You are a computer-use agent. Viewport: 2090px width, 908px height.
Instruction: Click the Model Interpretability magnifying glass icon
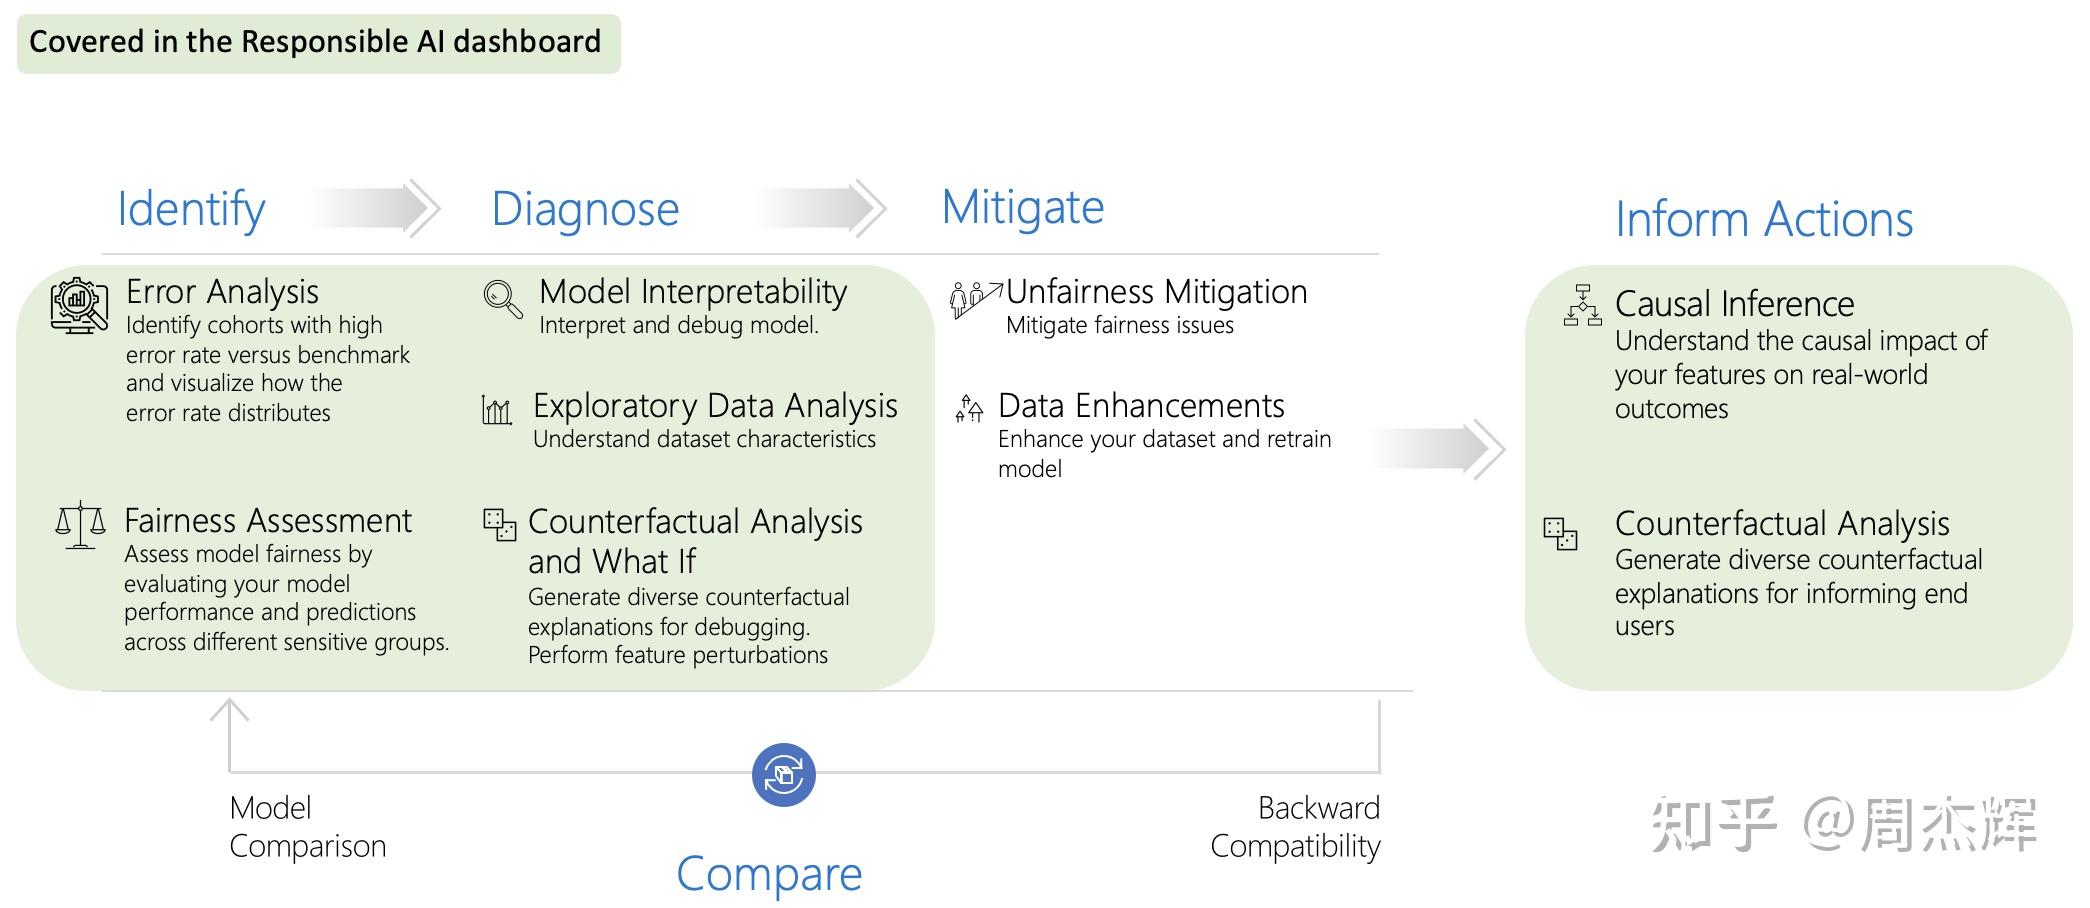coord(502,298)
